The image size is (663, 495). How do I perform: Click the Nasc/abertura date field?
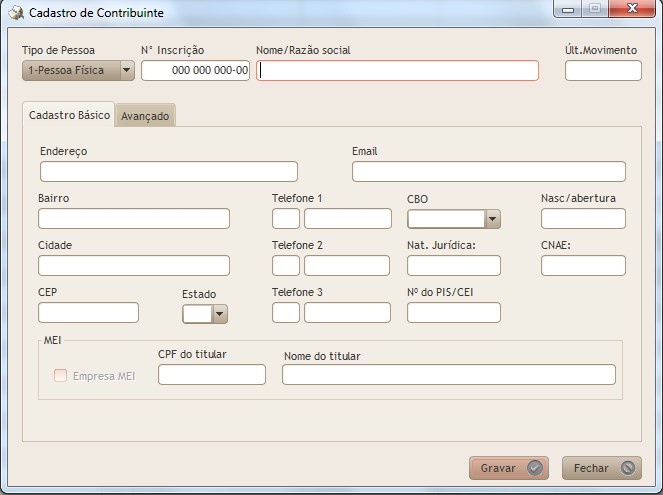583,218
